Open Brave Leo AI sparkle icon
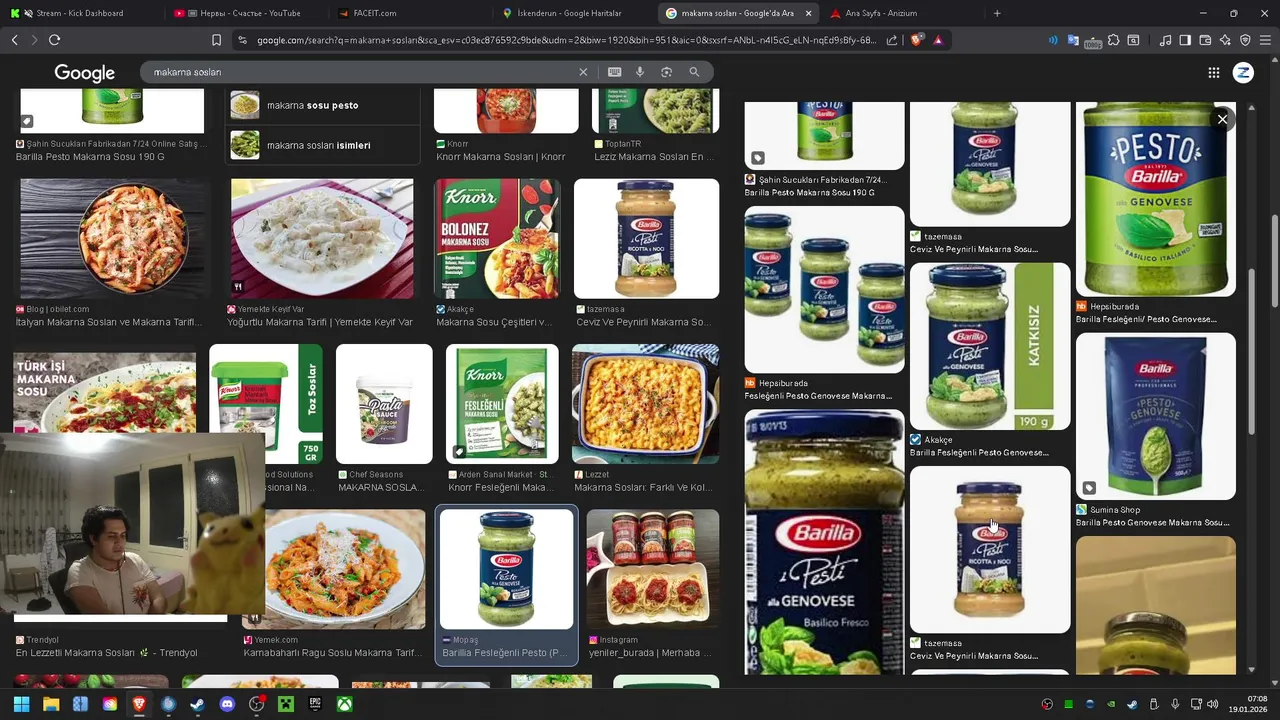1280x720 pixels. 1225,40
